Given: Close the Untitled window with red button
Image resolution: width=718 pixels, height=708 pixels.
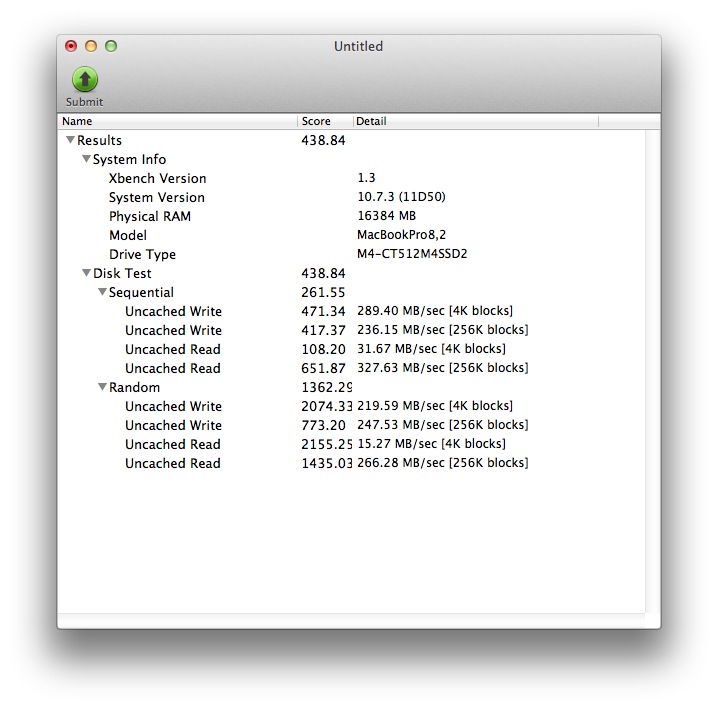Looking at the screenshot, I should point(71,46).
